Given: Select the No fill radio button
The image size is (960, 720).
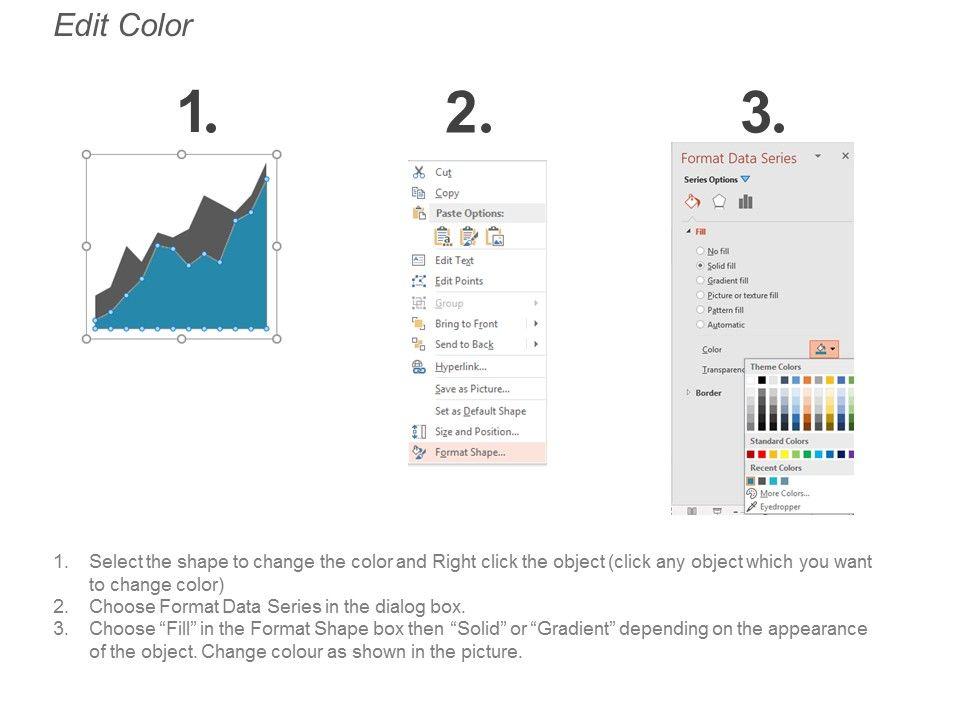Looking at the screenshot, I should pyautogui.click(x=700, y=251).
